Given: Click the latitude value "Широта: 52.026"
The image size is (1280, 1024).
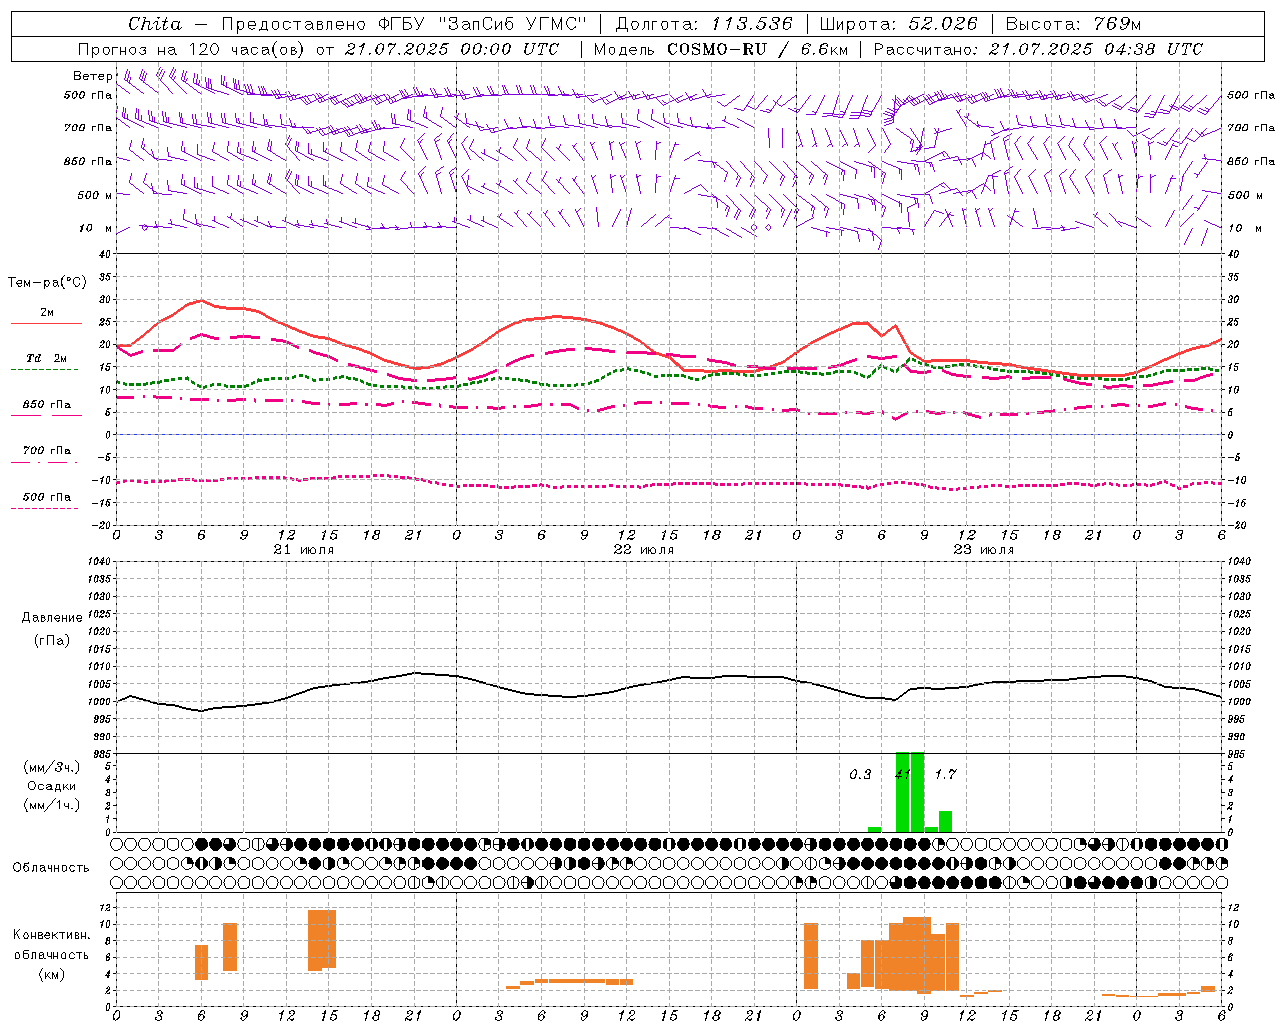Looking at the screenshot, I should pyautogui.click(x=898, y=24).
